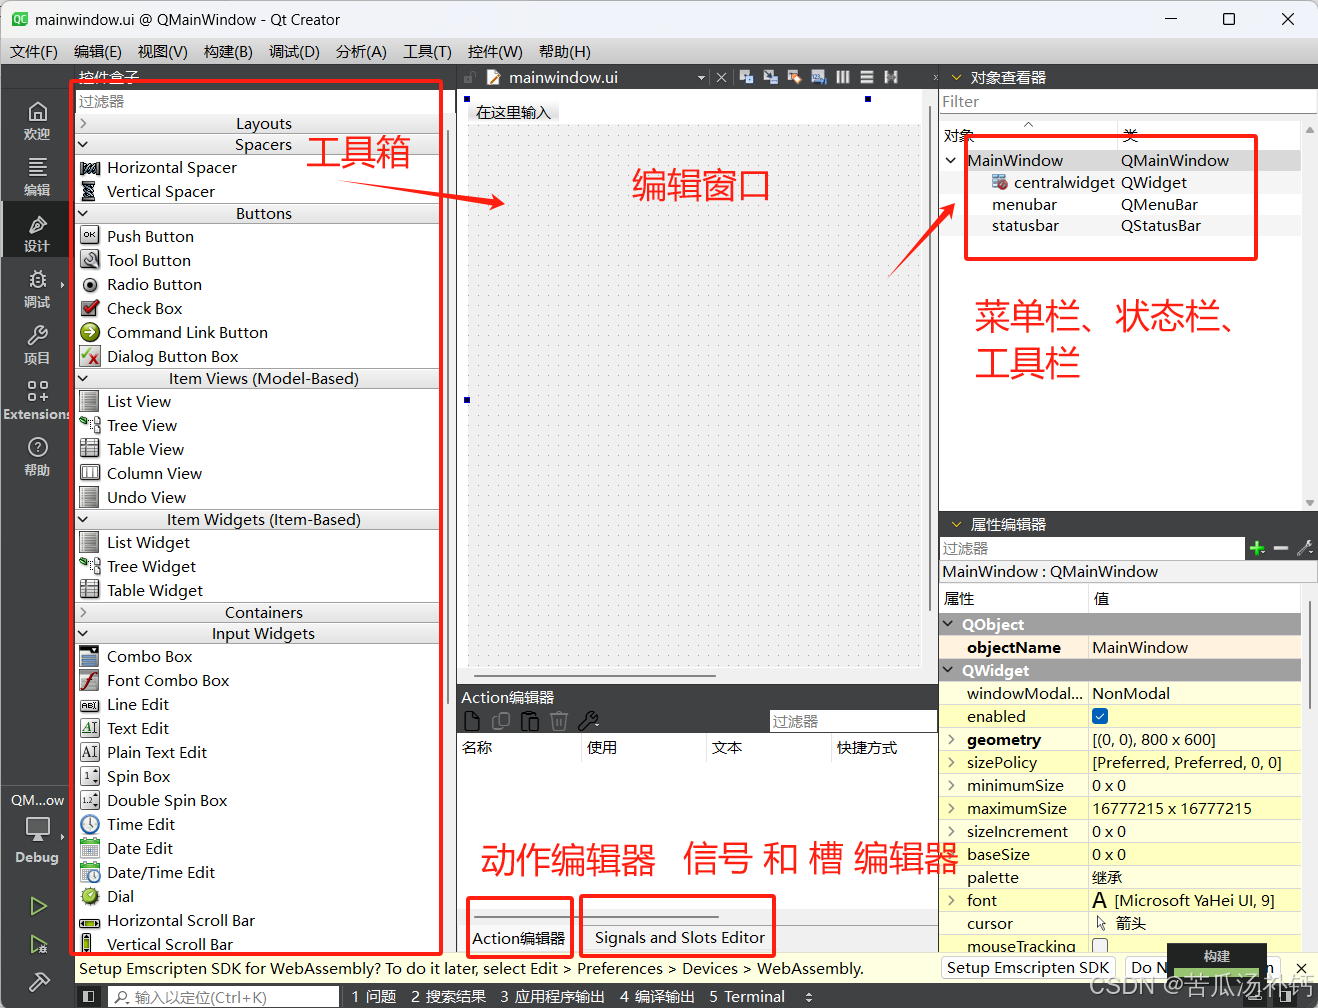
Task: Open the mainwindow.ui document dropdown
Action: coord(701,77)
